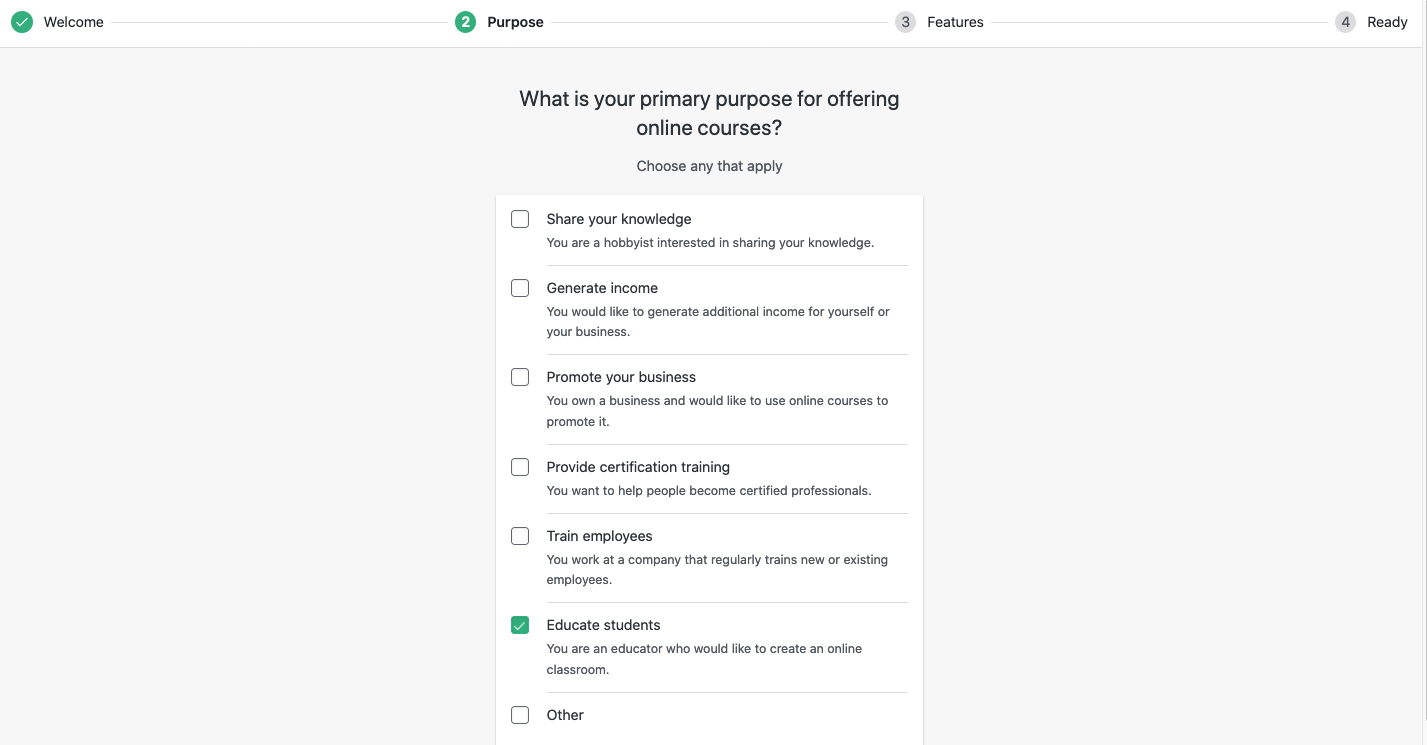
Task: Click the Generate income option title
Action: tap(602, 288)
